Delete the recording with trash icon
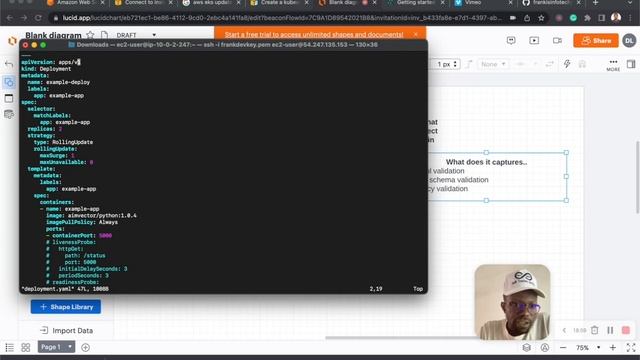This screenshot has width=640, height=360. point(594,330)
